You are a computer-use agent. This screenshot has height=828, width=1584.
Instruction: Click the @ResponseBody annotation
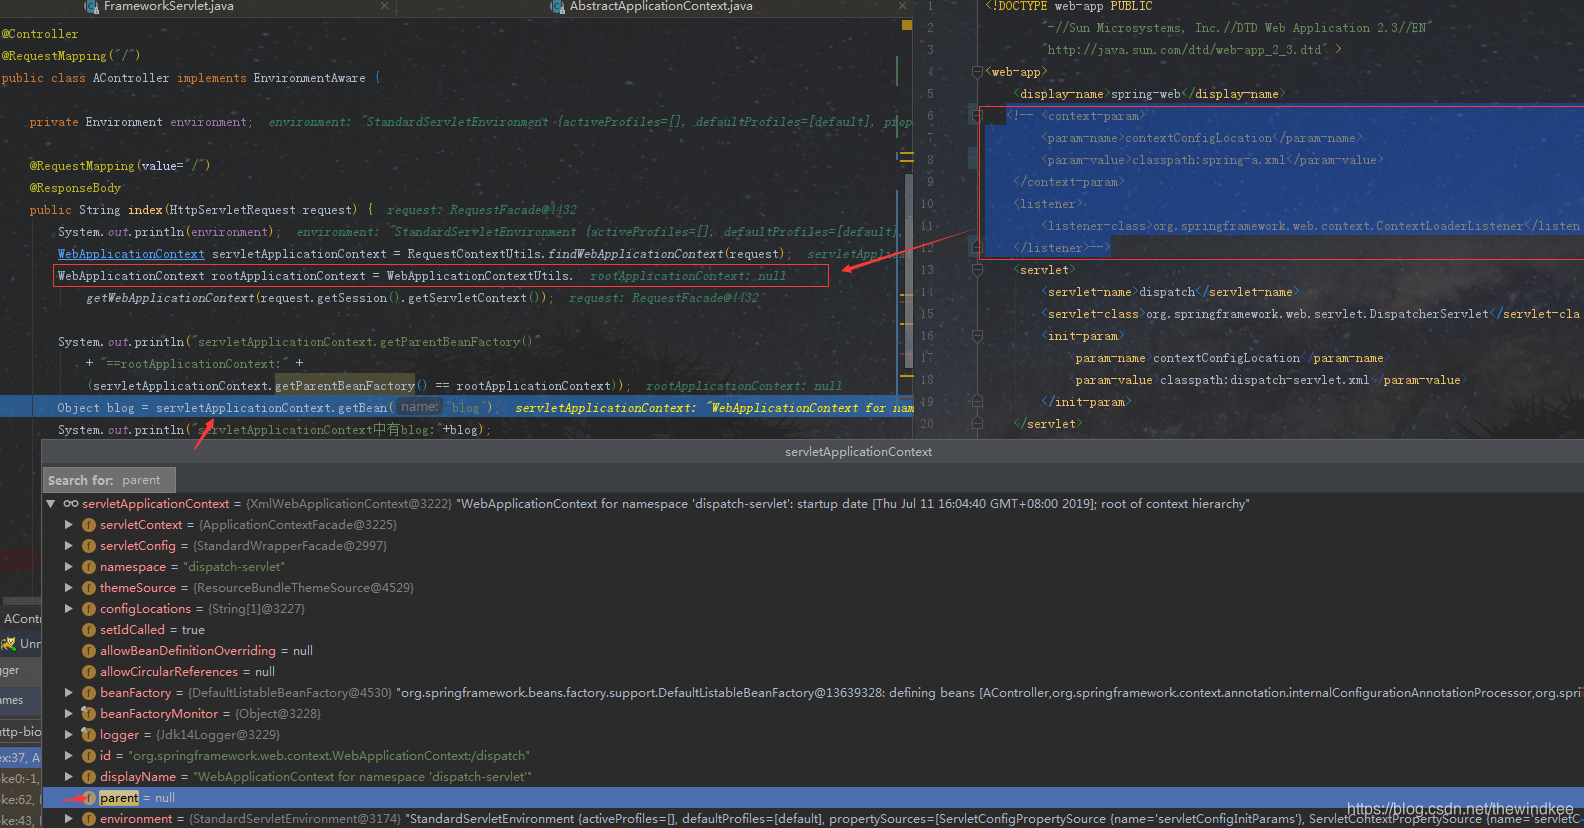(75, 188)
